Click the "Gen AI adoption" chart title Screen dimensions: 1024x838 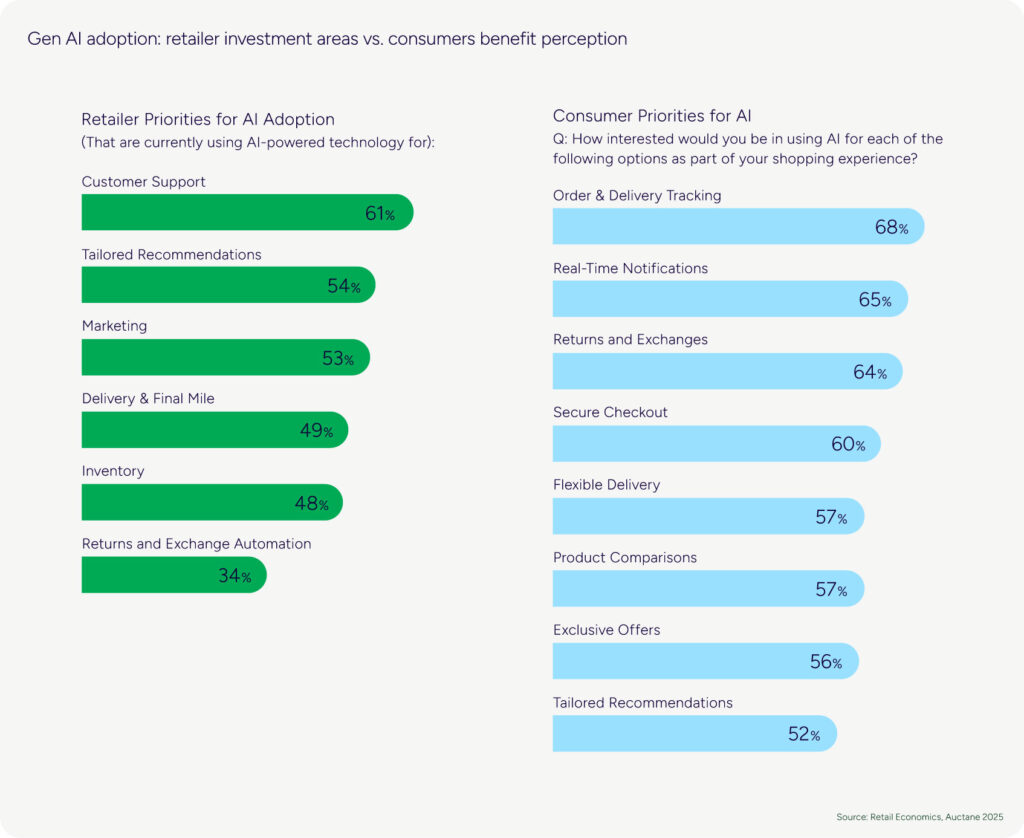(x=327, y=39)
